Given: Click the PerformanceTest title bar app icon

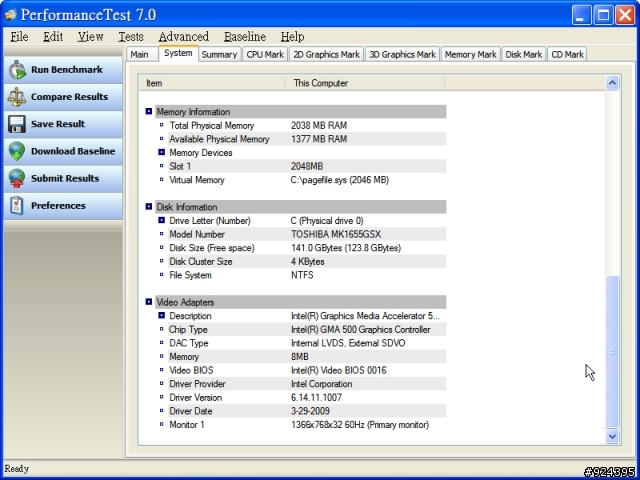Looking at the screenshot, I should click(10, 15).
